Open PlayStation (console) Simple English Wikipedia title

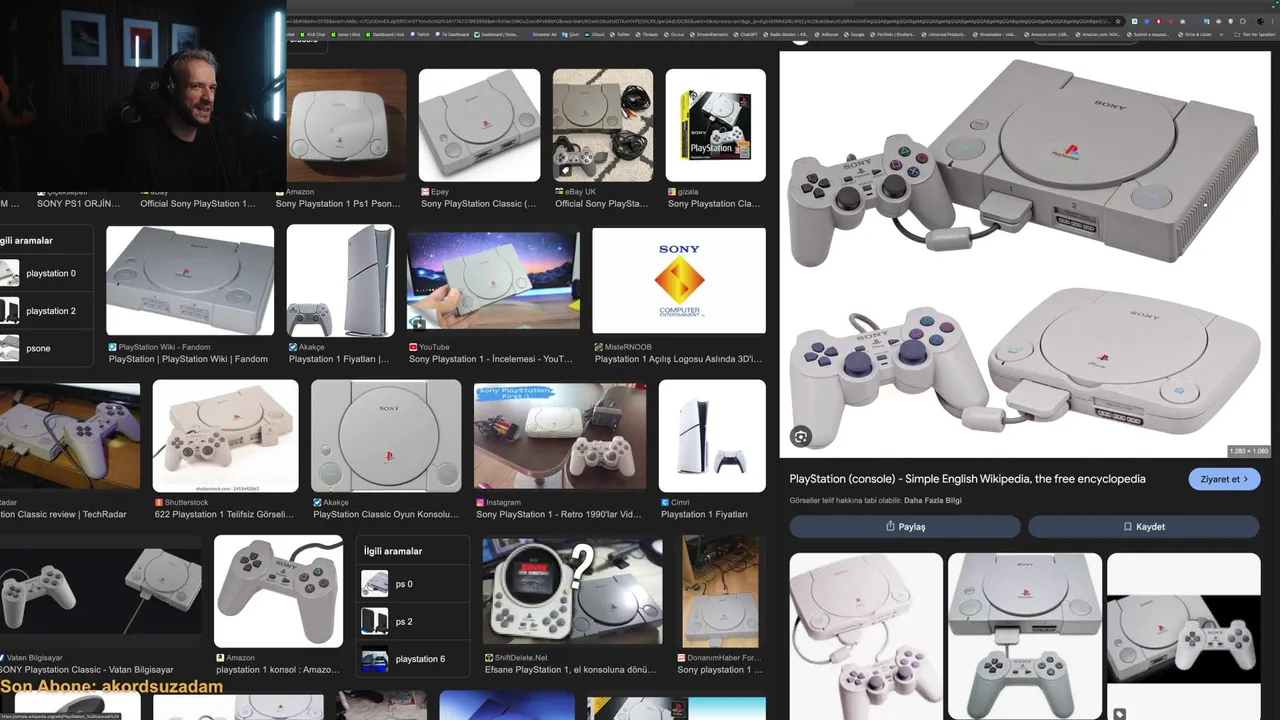tap(968, 479)
